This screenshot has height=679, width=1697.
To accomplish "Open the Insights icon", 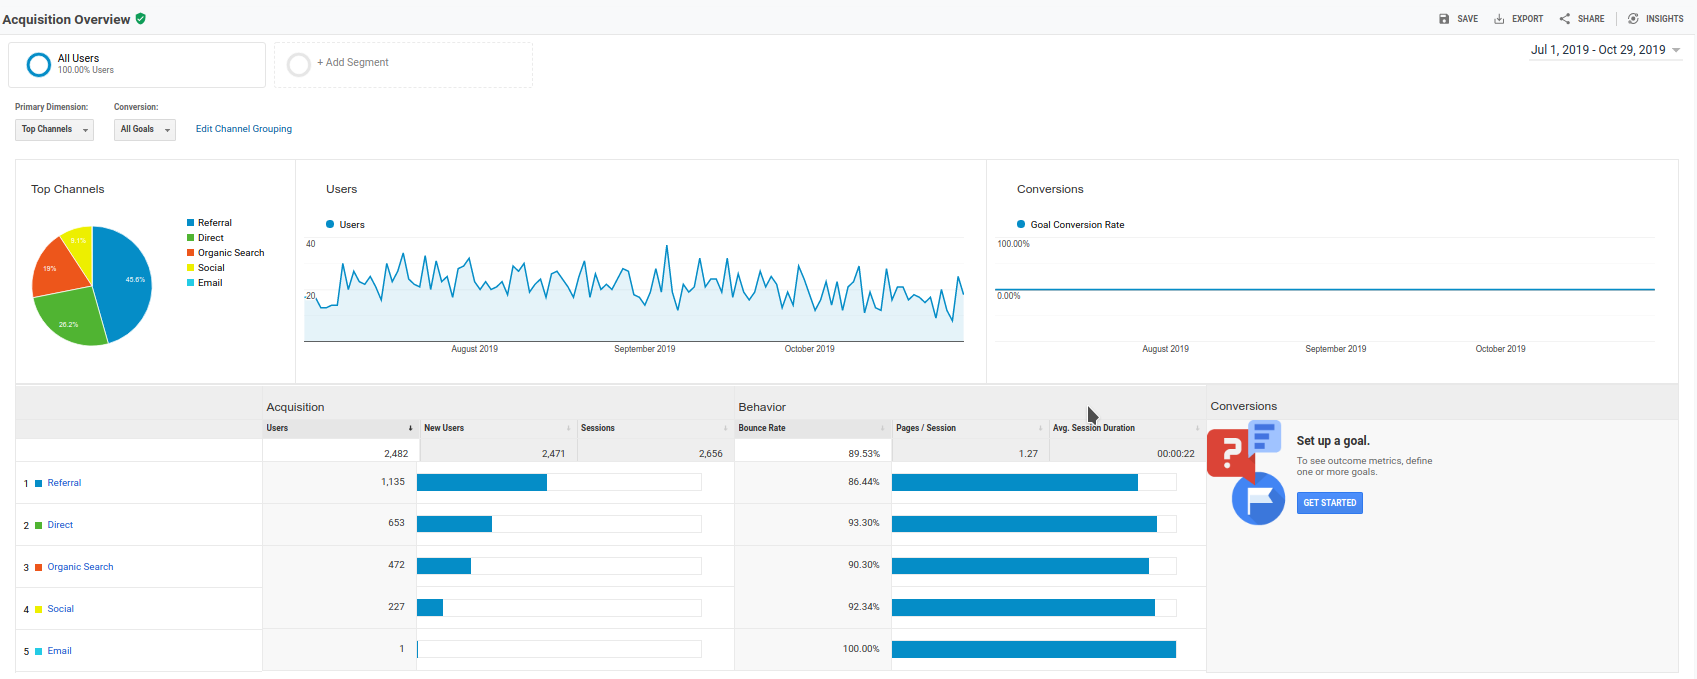I will 1633,19.
